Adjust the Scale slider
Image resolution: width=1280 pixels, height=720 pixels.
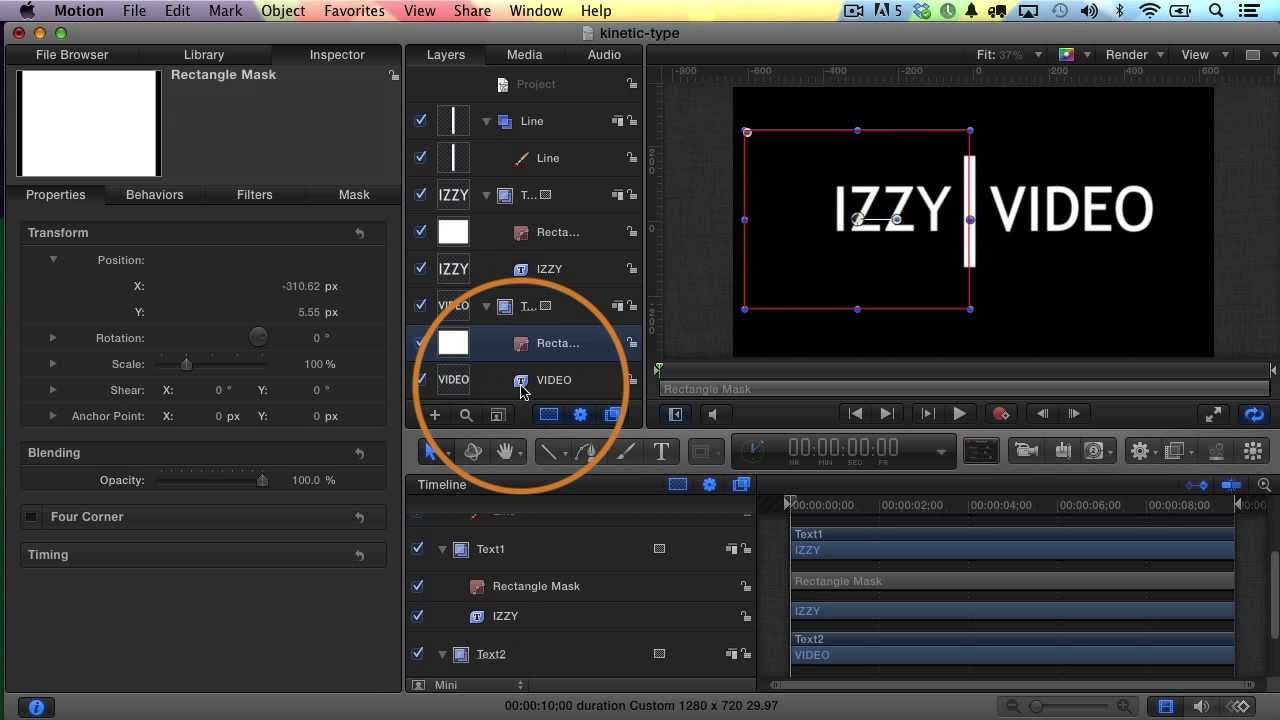(210, 364)
